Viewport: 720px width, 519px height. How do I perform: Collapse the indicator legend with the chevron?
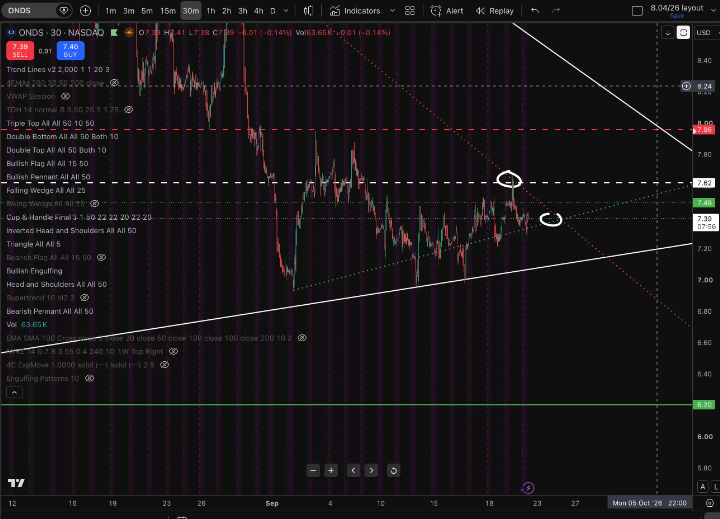point(14,392)
